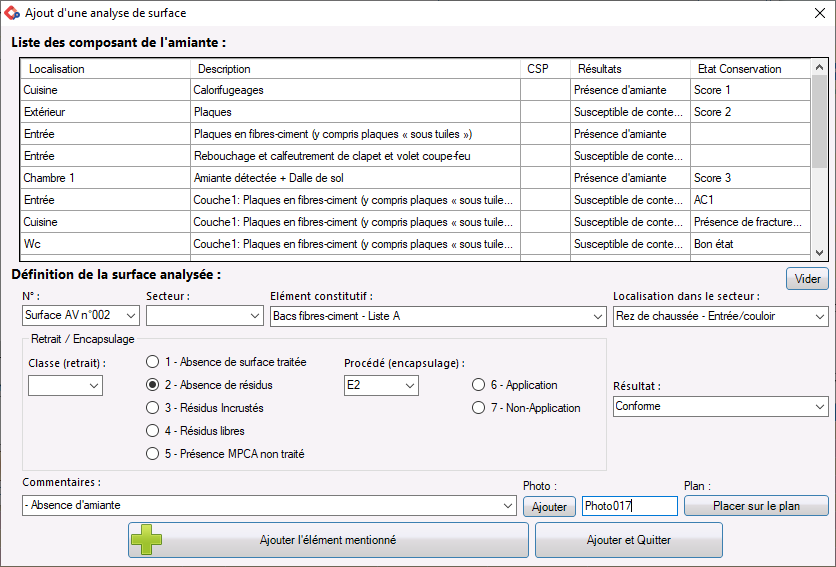Click the list scrollbar up arrow
The image size is (836, 567).
pyautogui.click(x=819, y=67)
